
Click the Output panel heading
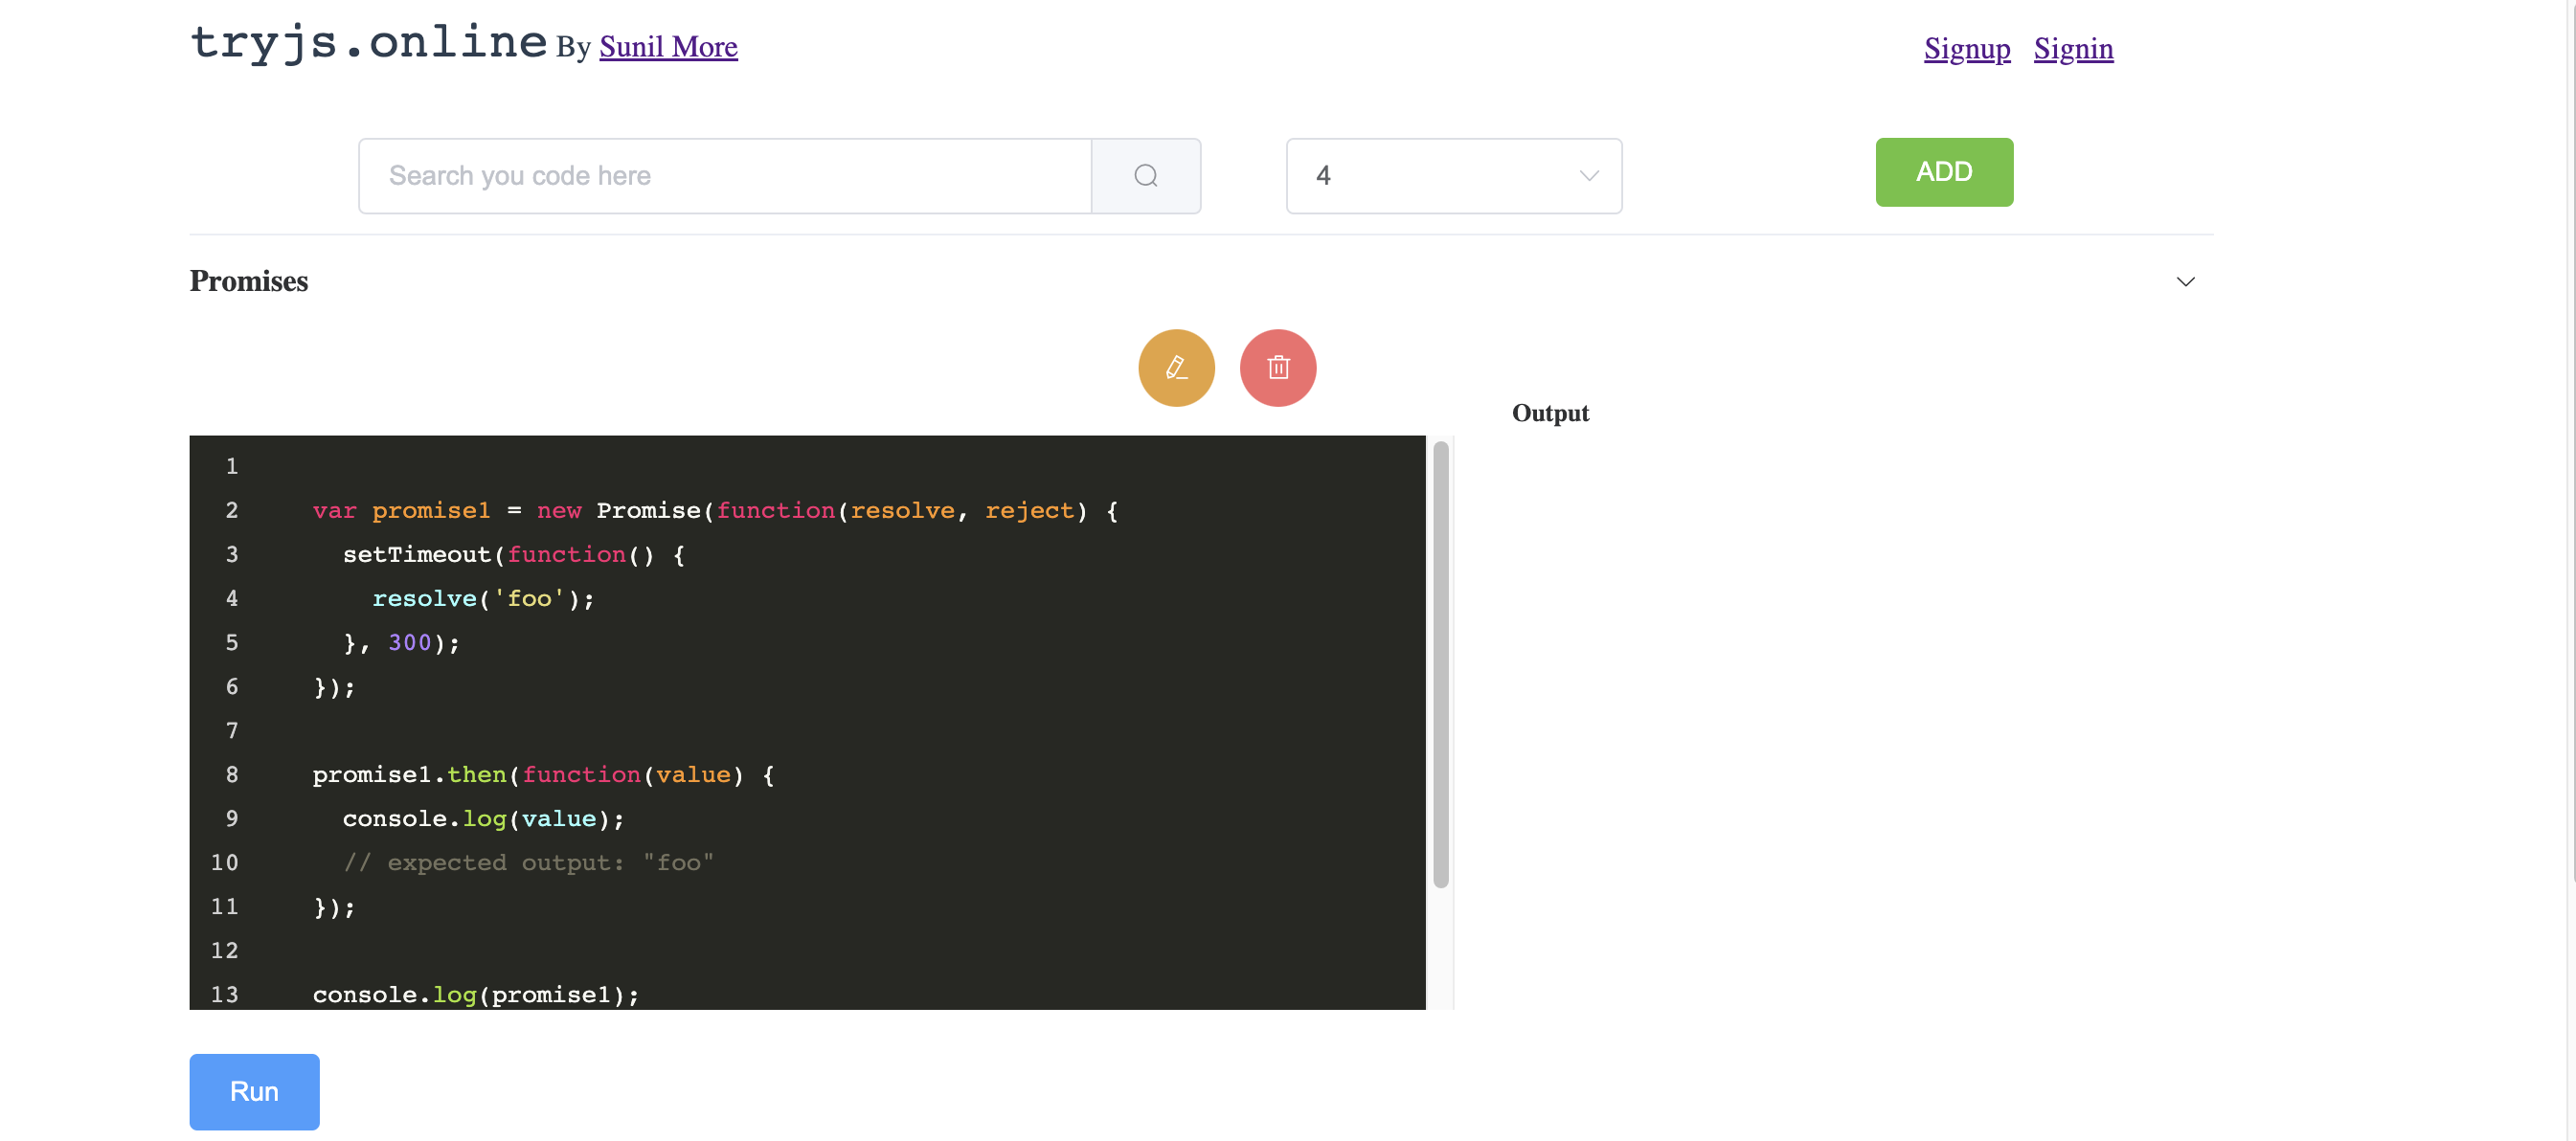1550,412
